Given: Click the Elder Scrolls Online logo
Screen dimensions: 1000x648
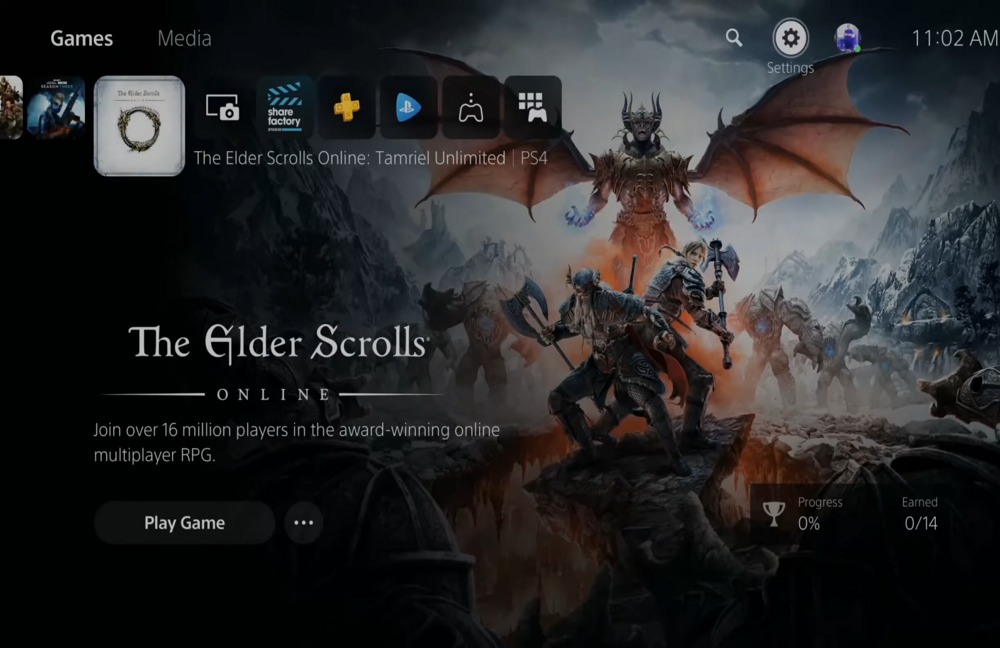Looking at the screenshot, I should pyautogui.click(x=274, y=363).
